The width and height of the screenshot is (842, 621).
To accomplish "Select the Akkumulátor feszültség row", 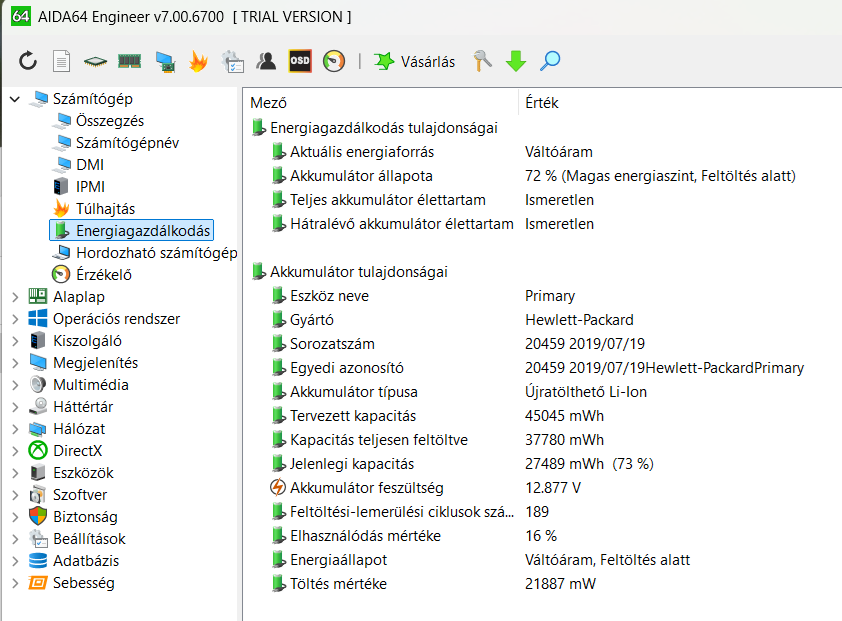I will [366, 488].
